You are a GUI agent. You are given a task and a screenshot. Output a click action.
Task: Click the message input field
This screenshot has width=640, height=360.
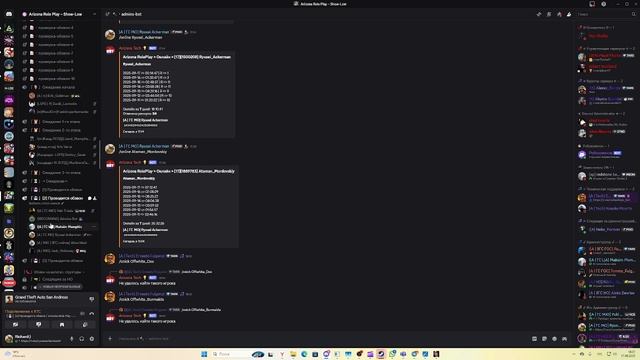pyautogui.click(x=322, y=338)
